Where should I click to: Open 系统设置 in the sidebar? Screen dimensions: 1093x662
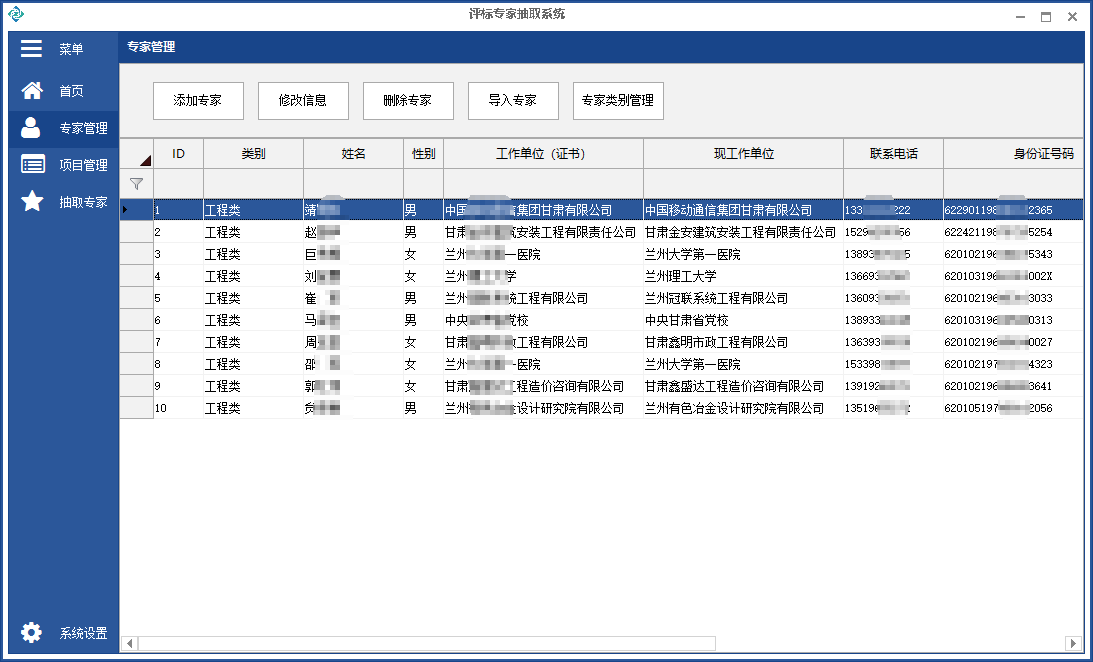[x=63, y=633]
